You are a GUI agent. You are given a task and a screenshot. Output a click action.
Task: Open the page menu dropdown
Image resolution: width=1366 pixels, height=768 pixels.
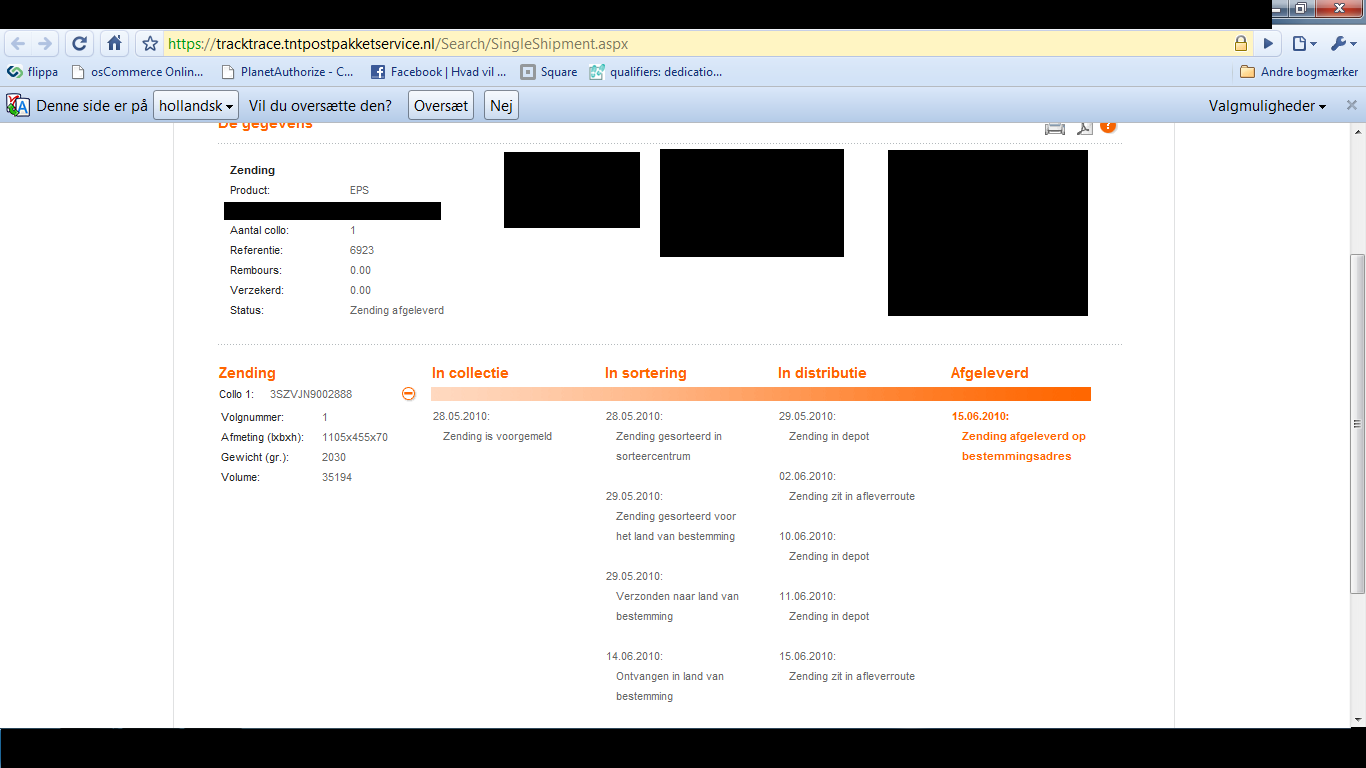pos(1304,44)
